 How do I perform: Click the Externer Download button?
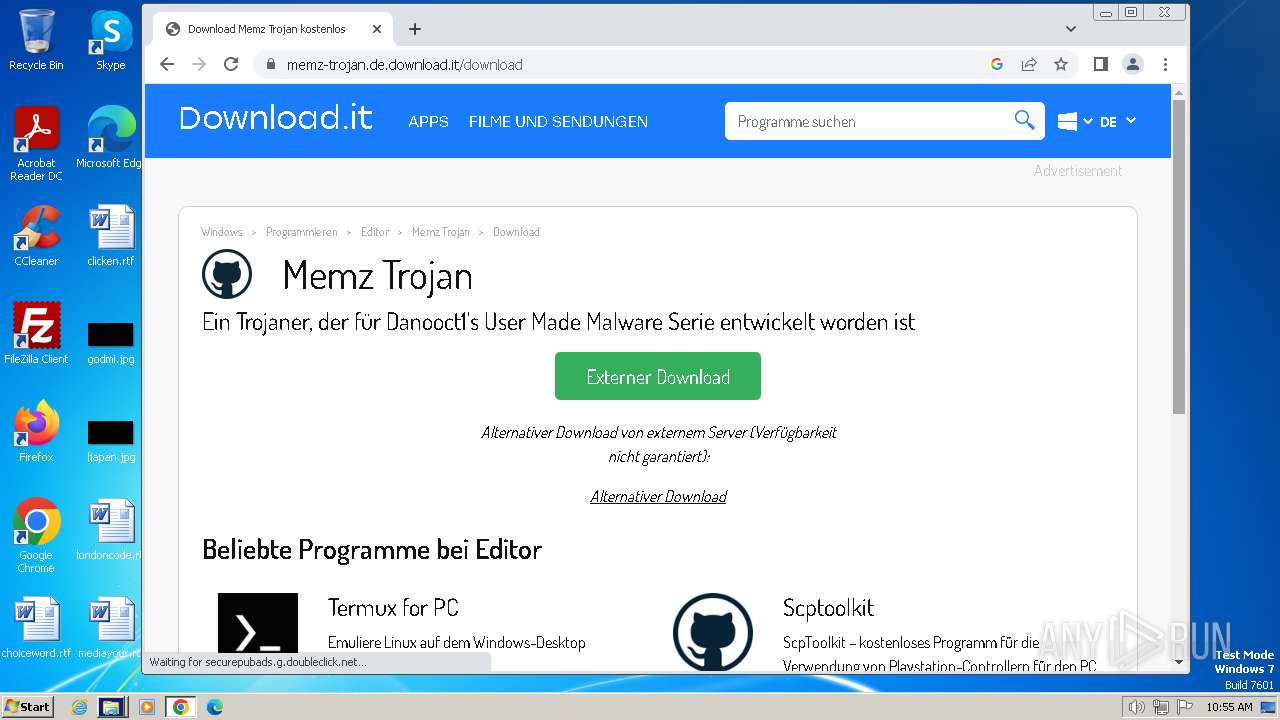(658, 376)
